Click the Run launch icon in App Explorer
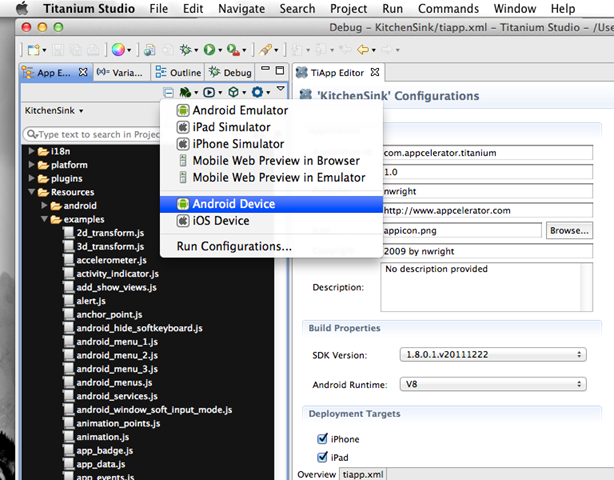The image size is (614, 480). pos(208,92)
